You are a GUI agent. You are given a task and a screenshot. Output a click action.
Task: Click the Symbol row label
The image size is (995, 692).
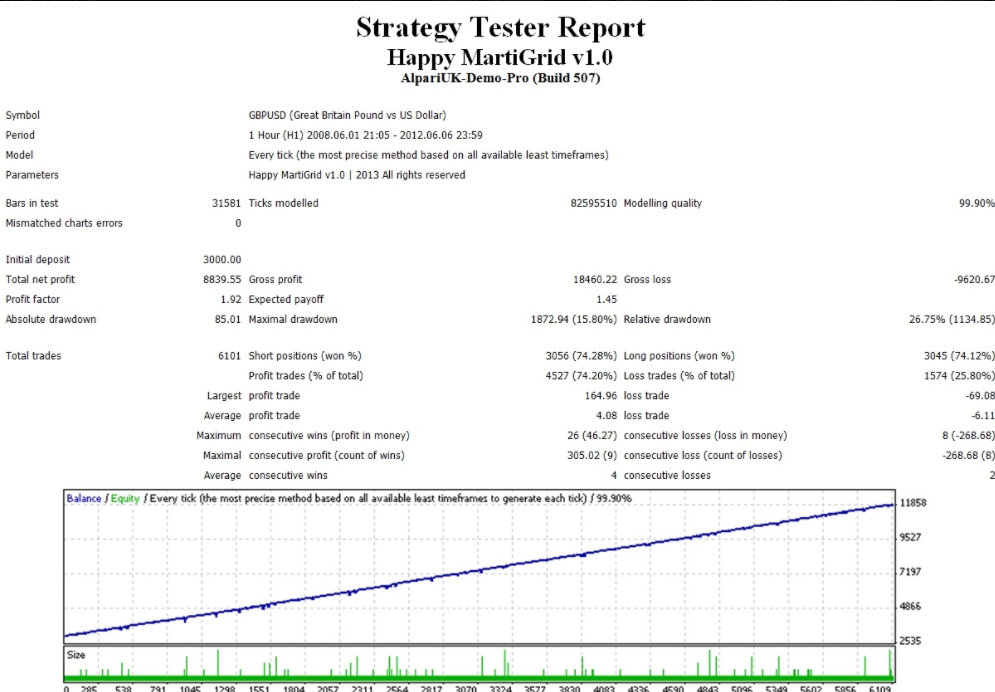(x=22, y=115)
